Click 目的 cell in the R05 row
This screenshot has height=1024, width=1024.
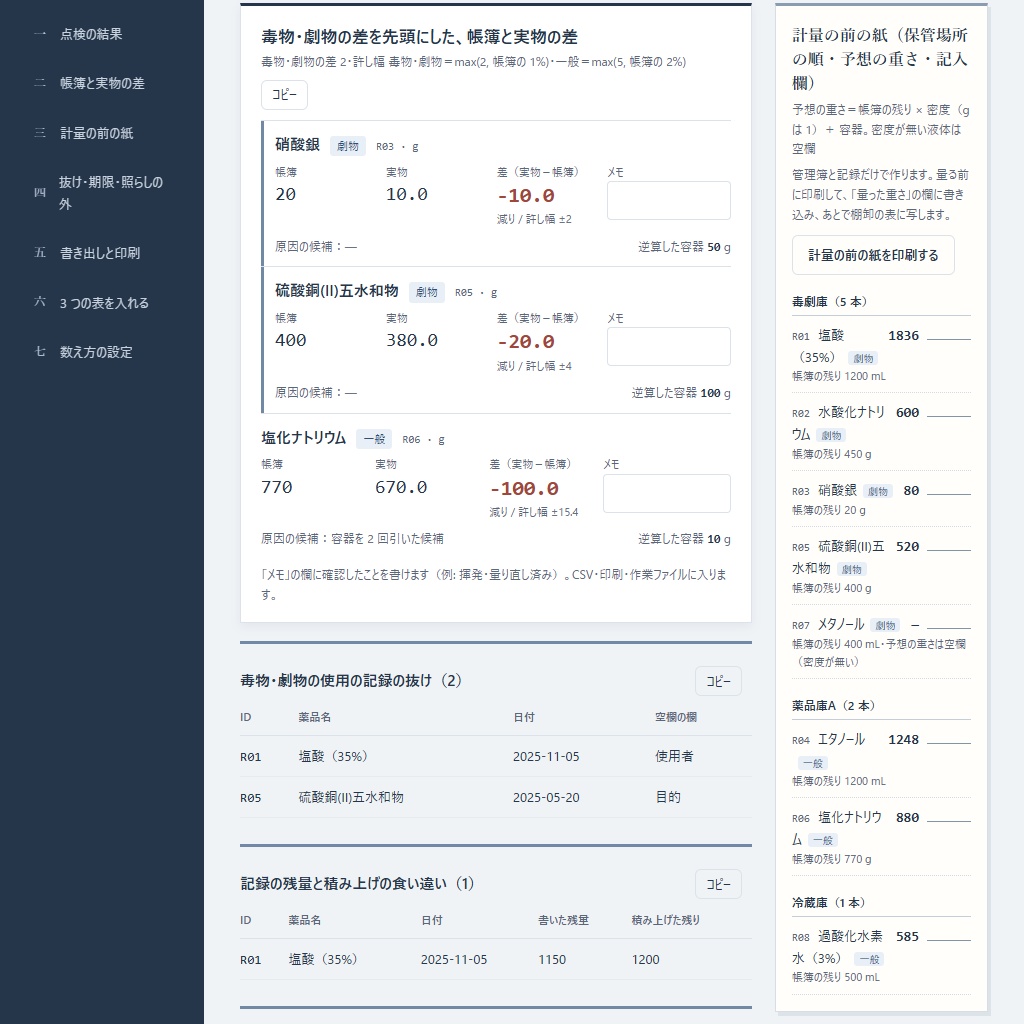click(x=667, y=797)
